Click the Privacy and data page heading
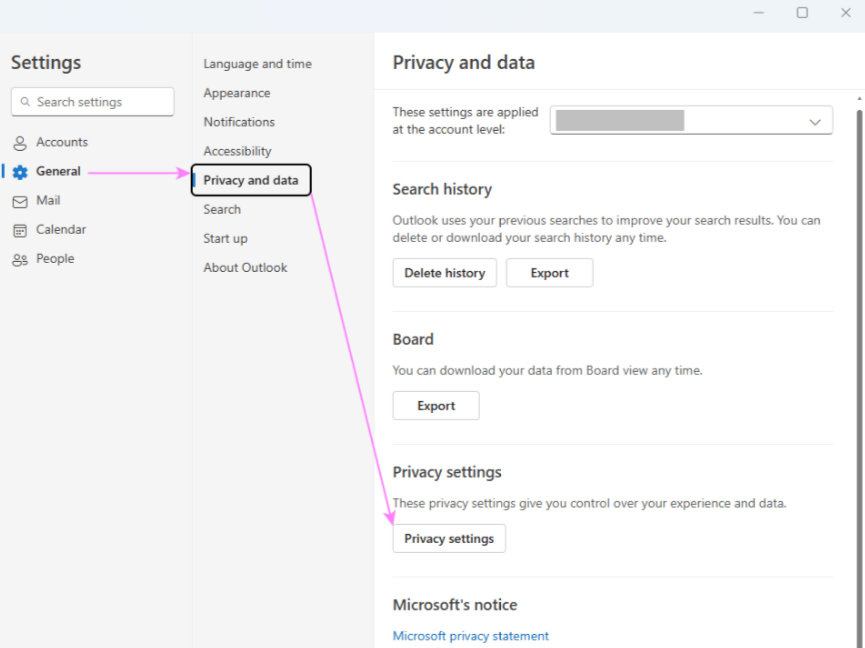The width and height of the screenshot is (865, 648). click(x=463, y=63)
